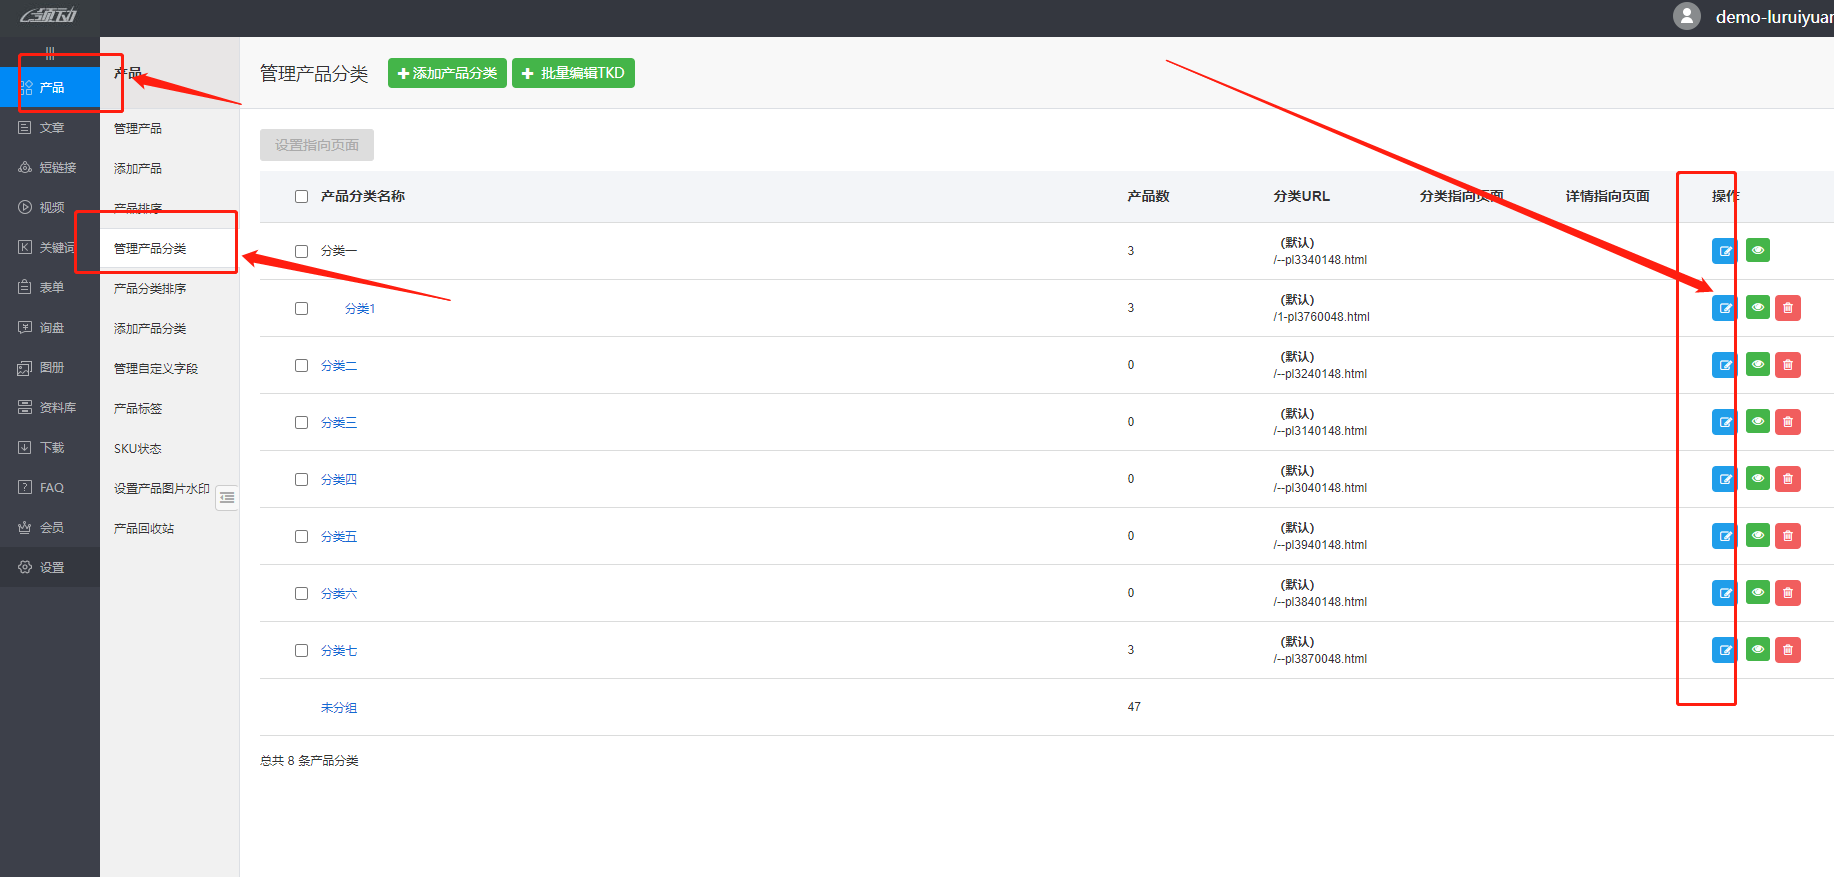This screenshot has height=877, width=1834.
Task: Collapse the submenu with the sidebar toggle
Action: (227, 497)
